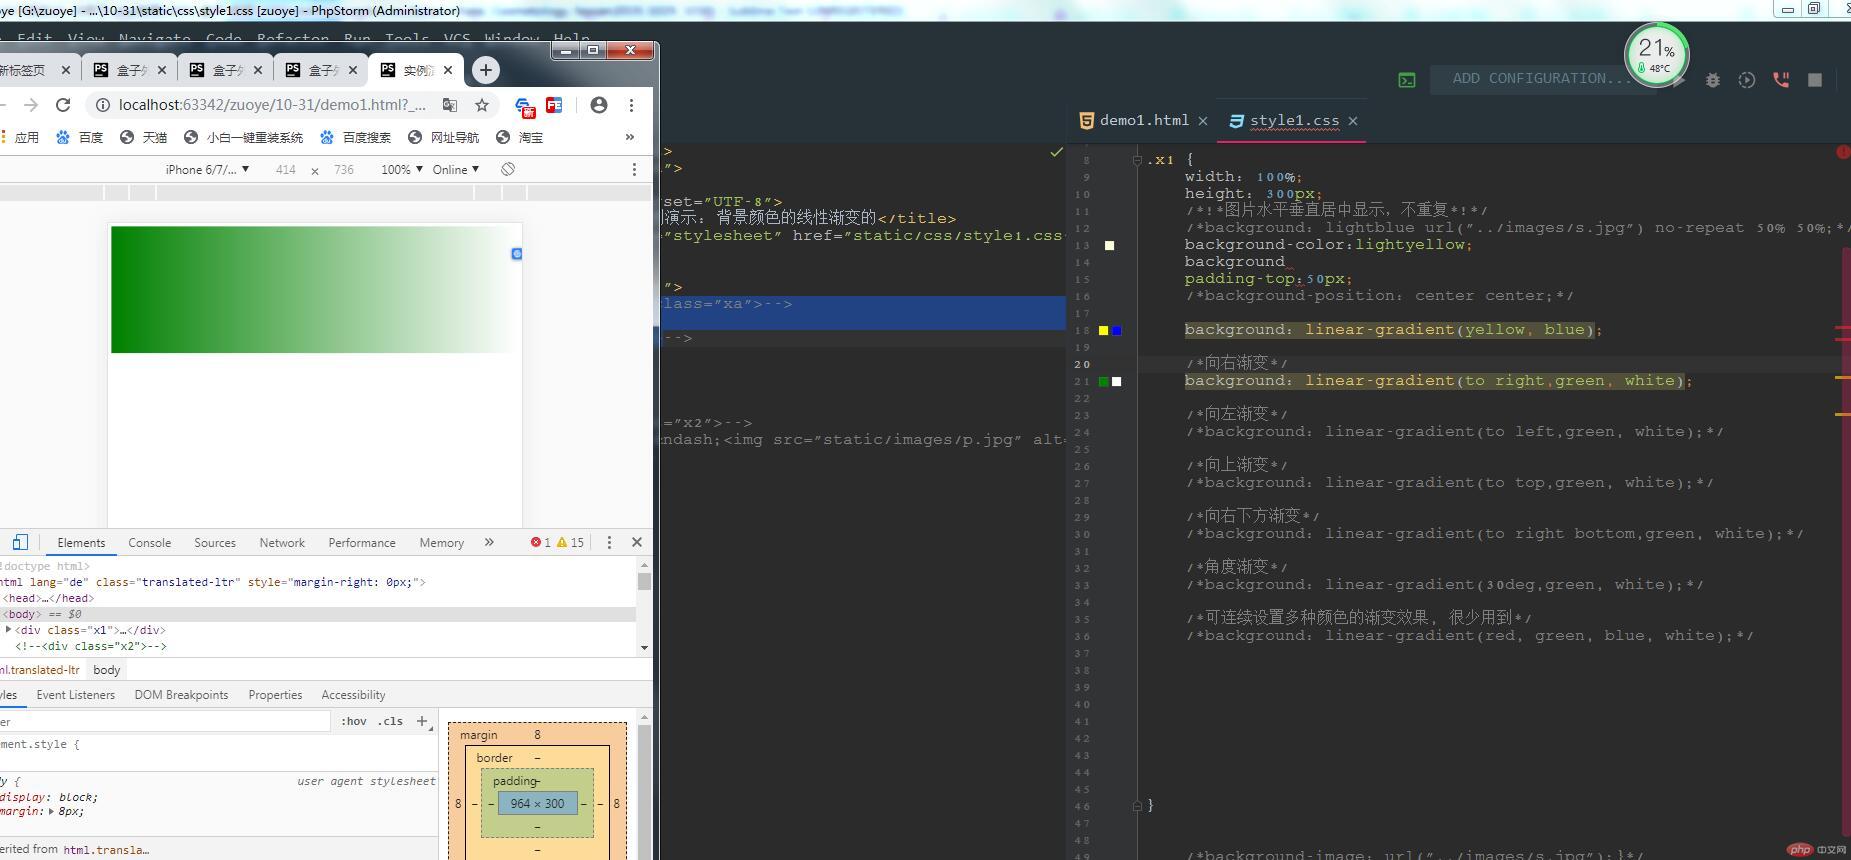Switch to the Performance tab in DevTools

(x=362, y=543)
